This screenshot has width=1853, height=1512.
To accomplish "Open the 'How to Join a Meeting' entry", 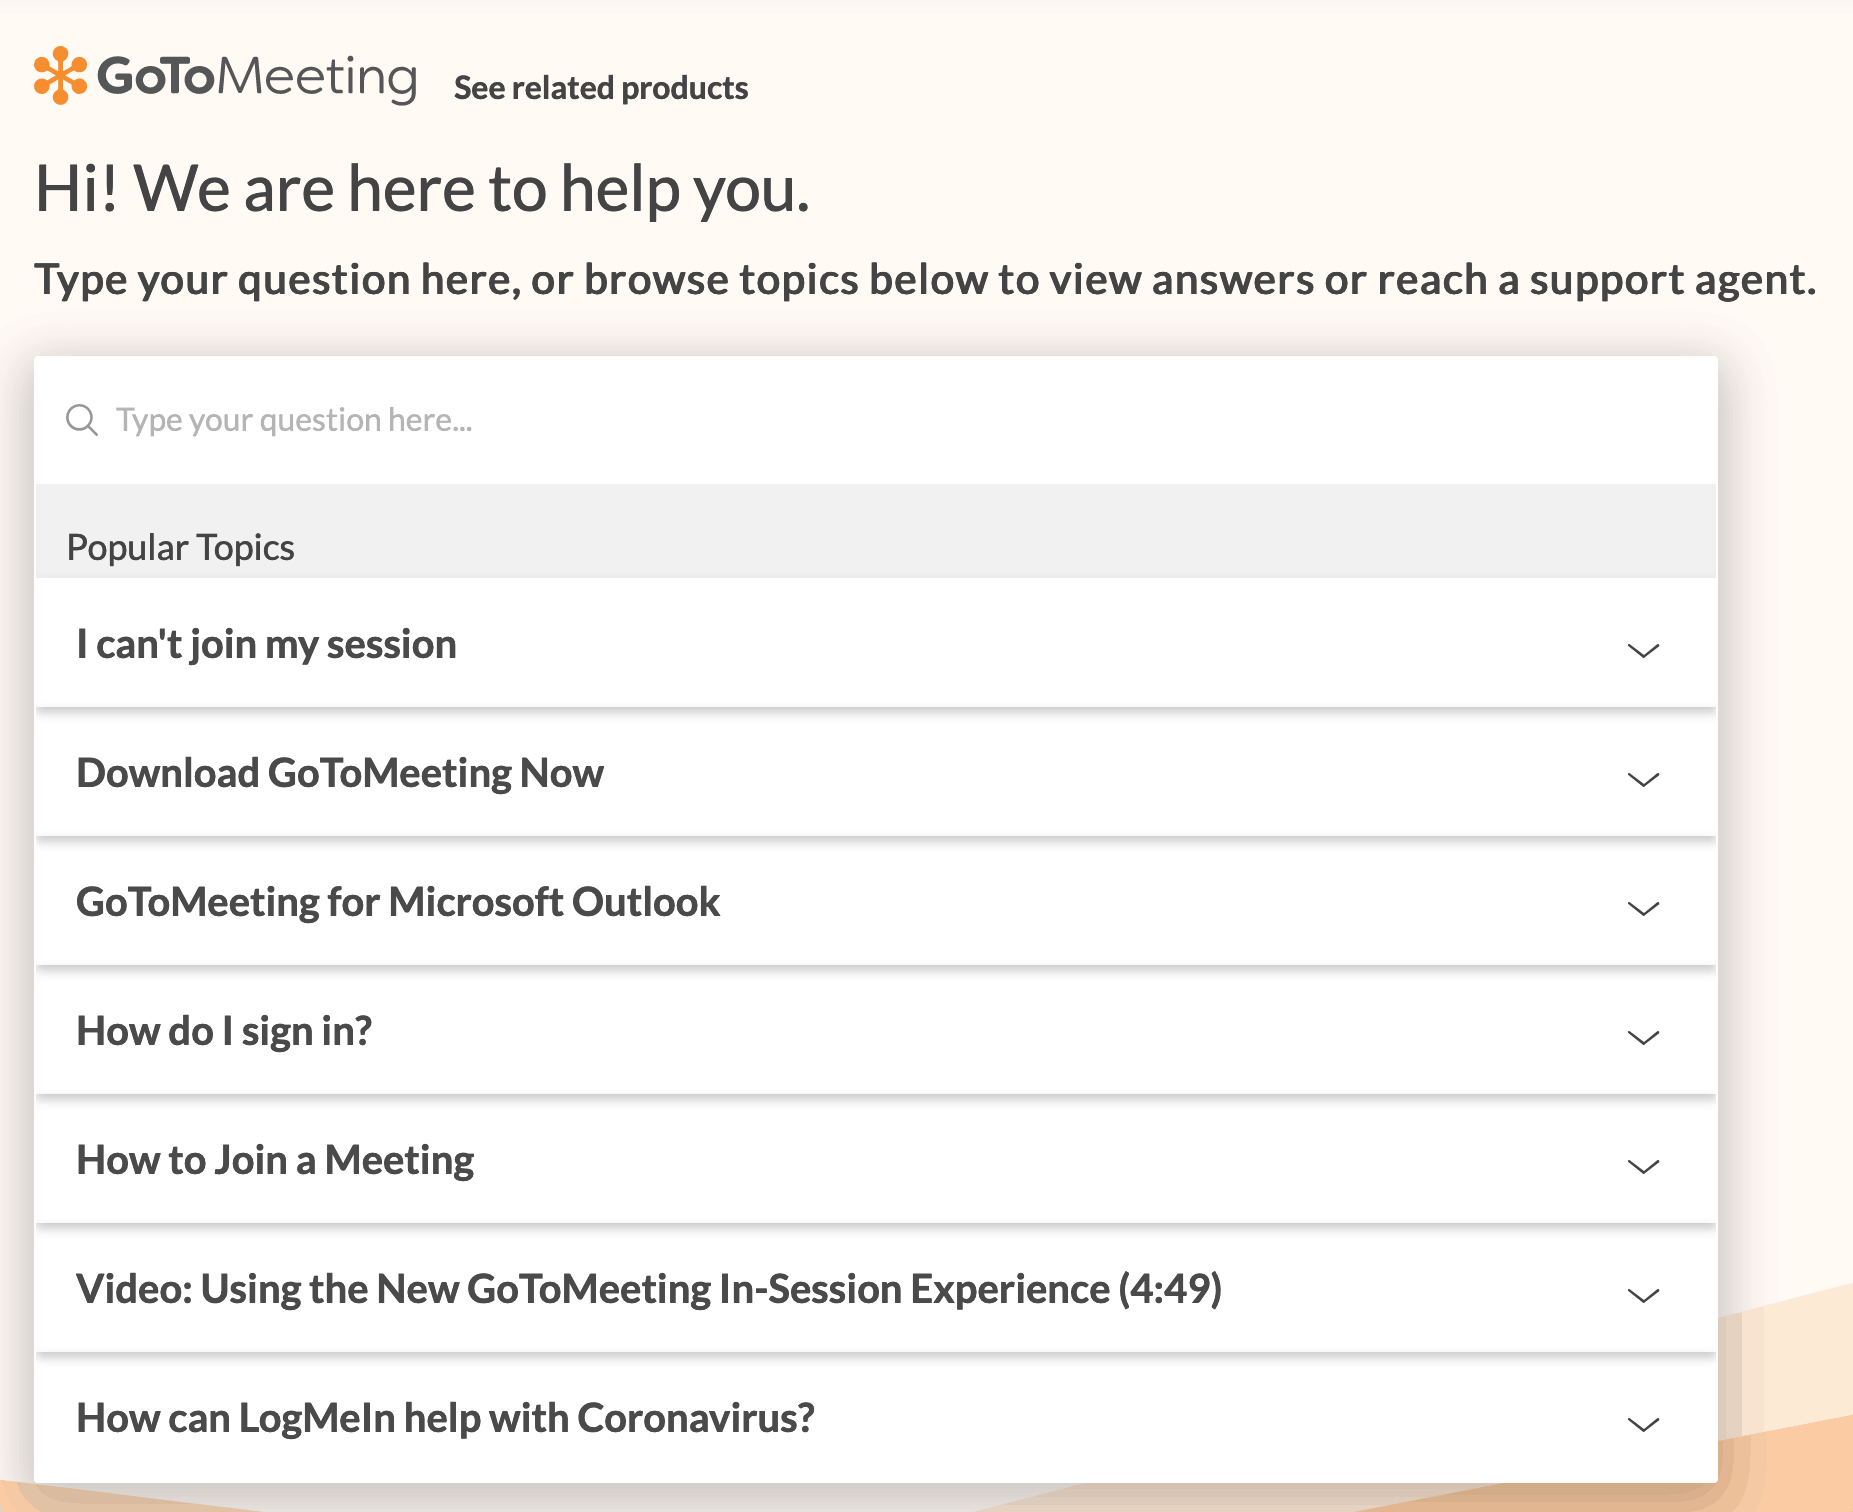I will coord(275,1160).
